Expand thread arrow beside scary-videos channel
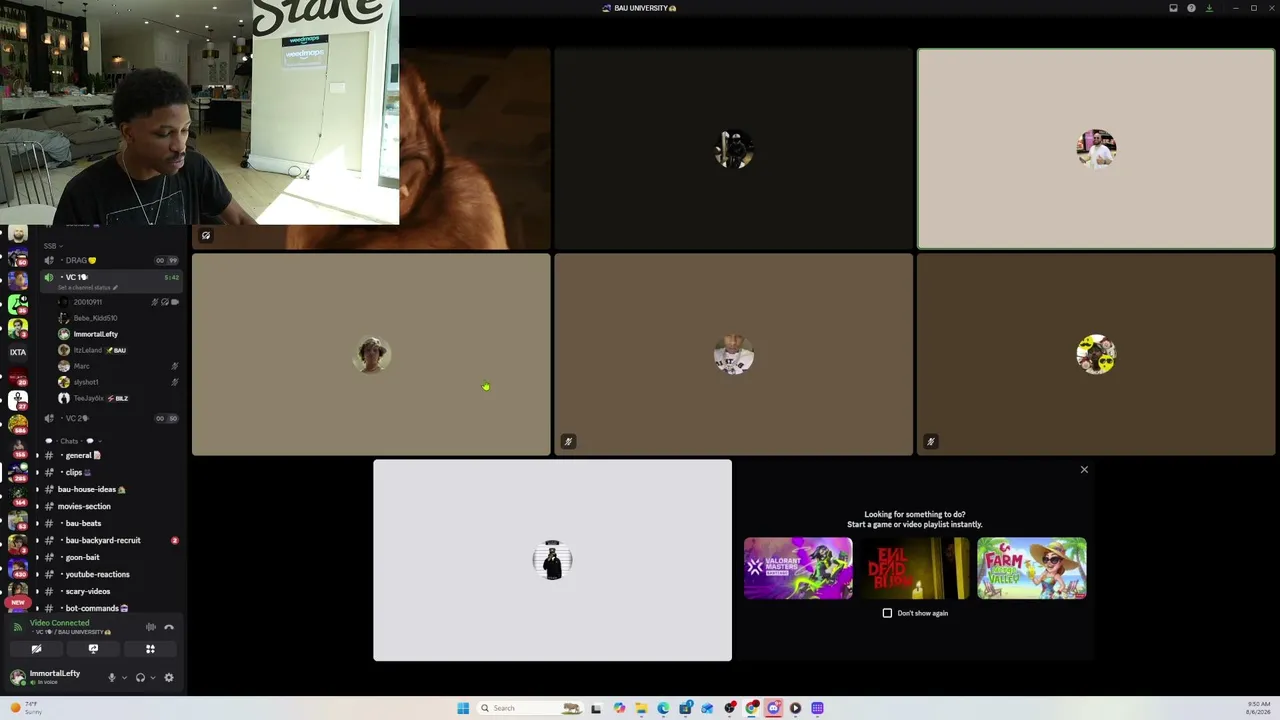This screenshot has width=1280, height=720. (x=37, y=591)
